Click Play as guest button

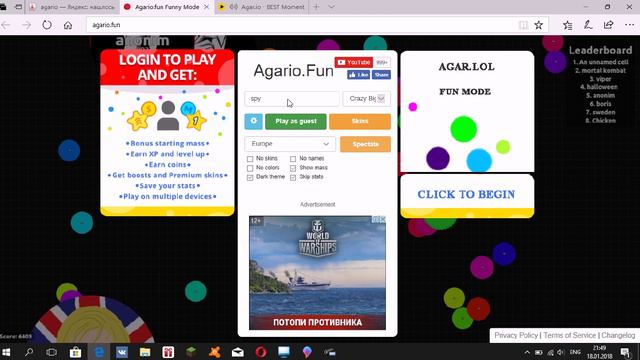point(296,121)
